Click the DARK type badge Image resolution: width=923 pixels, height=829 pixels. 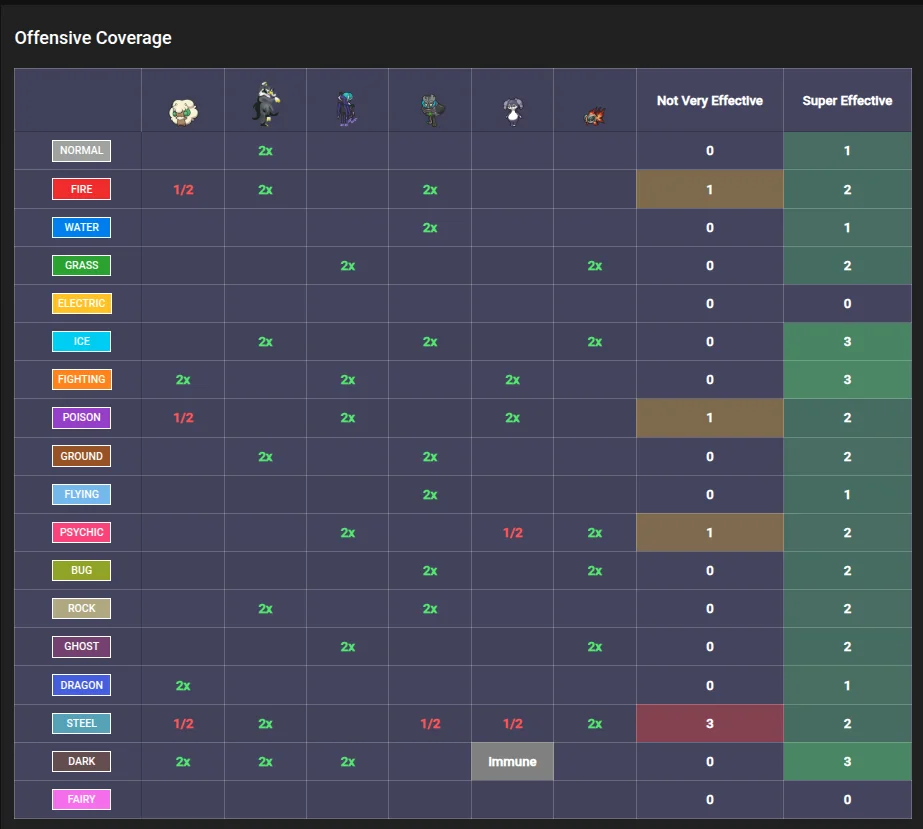(x=81, y=761)
